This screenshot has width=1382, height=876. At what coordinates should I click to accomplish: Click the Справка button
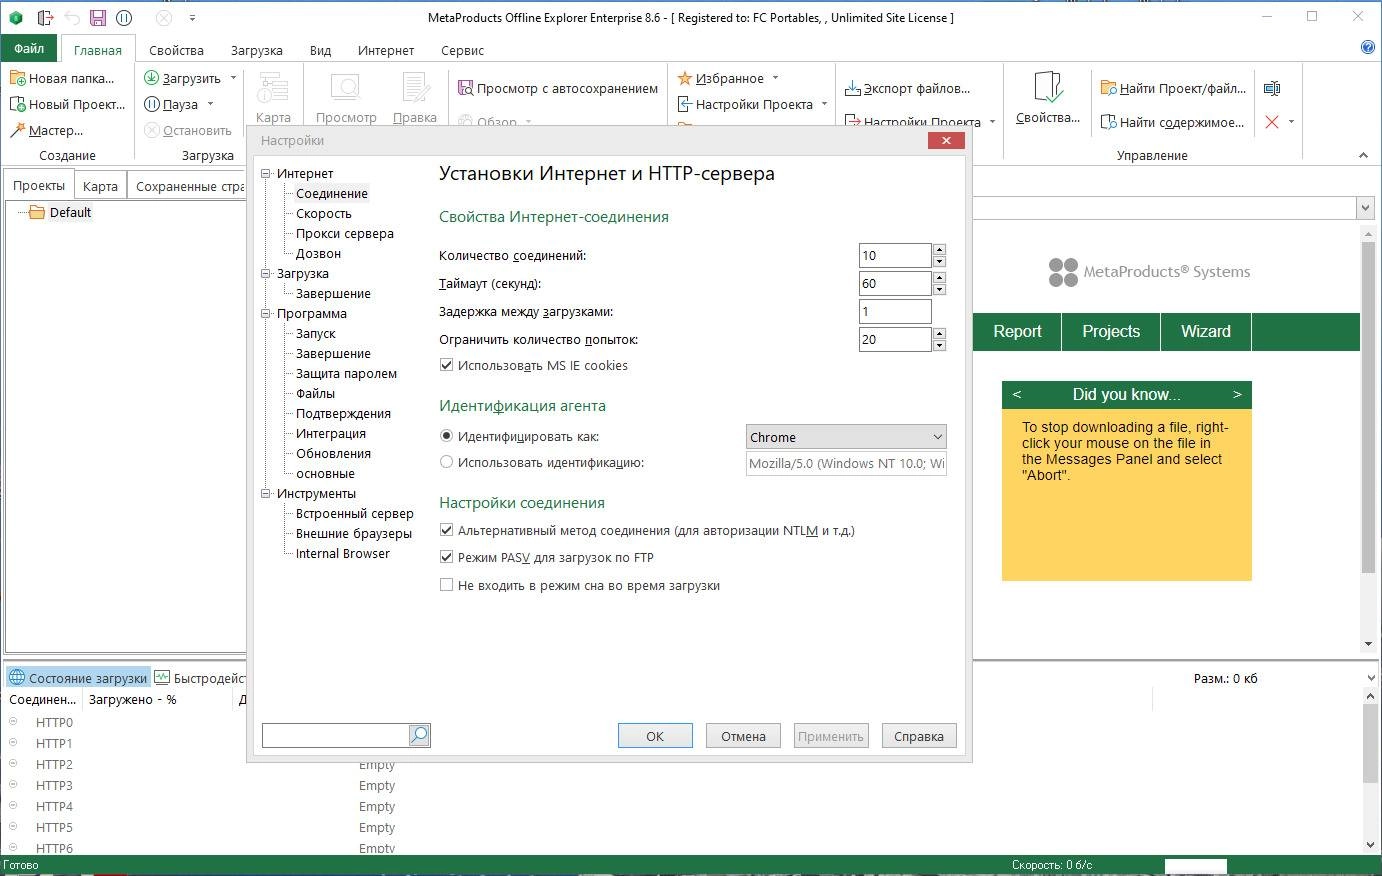[x=918, y=736]
